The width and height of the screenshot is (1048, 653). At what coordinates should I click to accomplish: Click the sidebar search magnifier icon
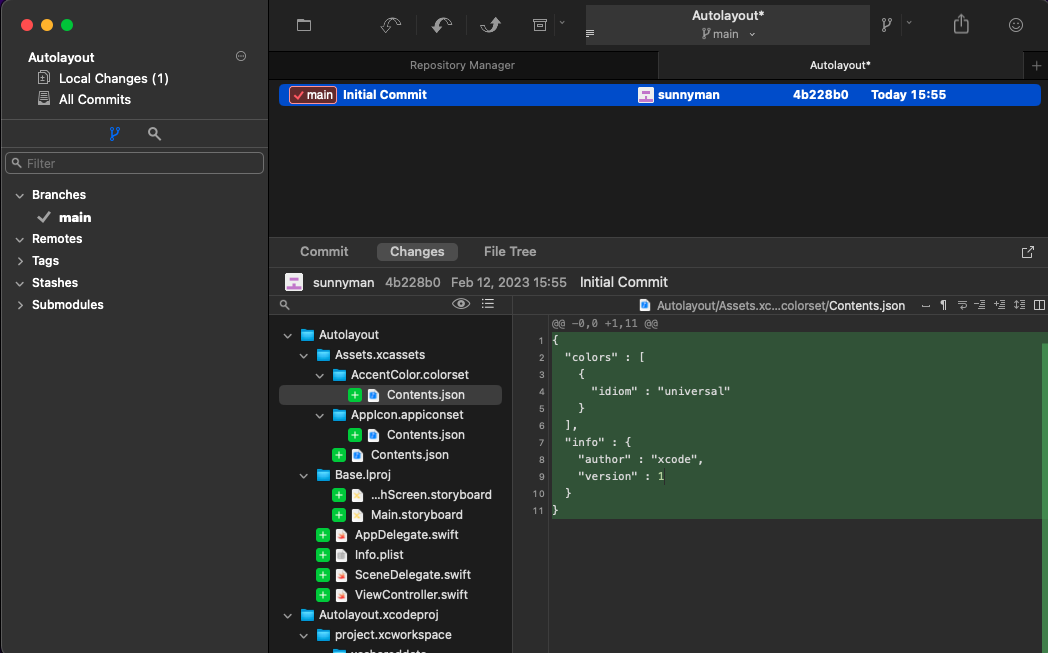pos(154,133)
